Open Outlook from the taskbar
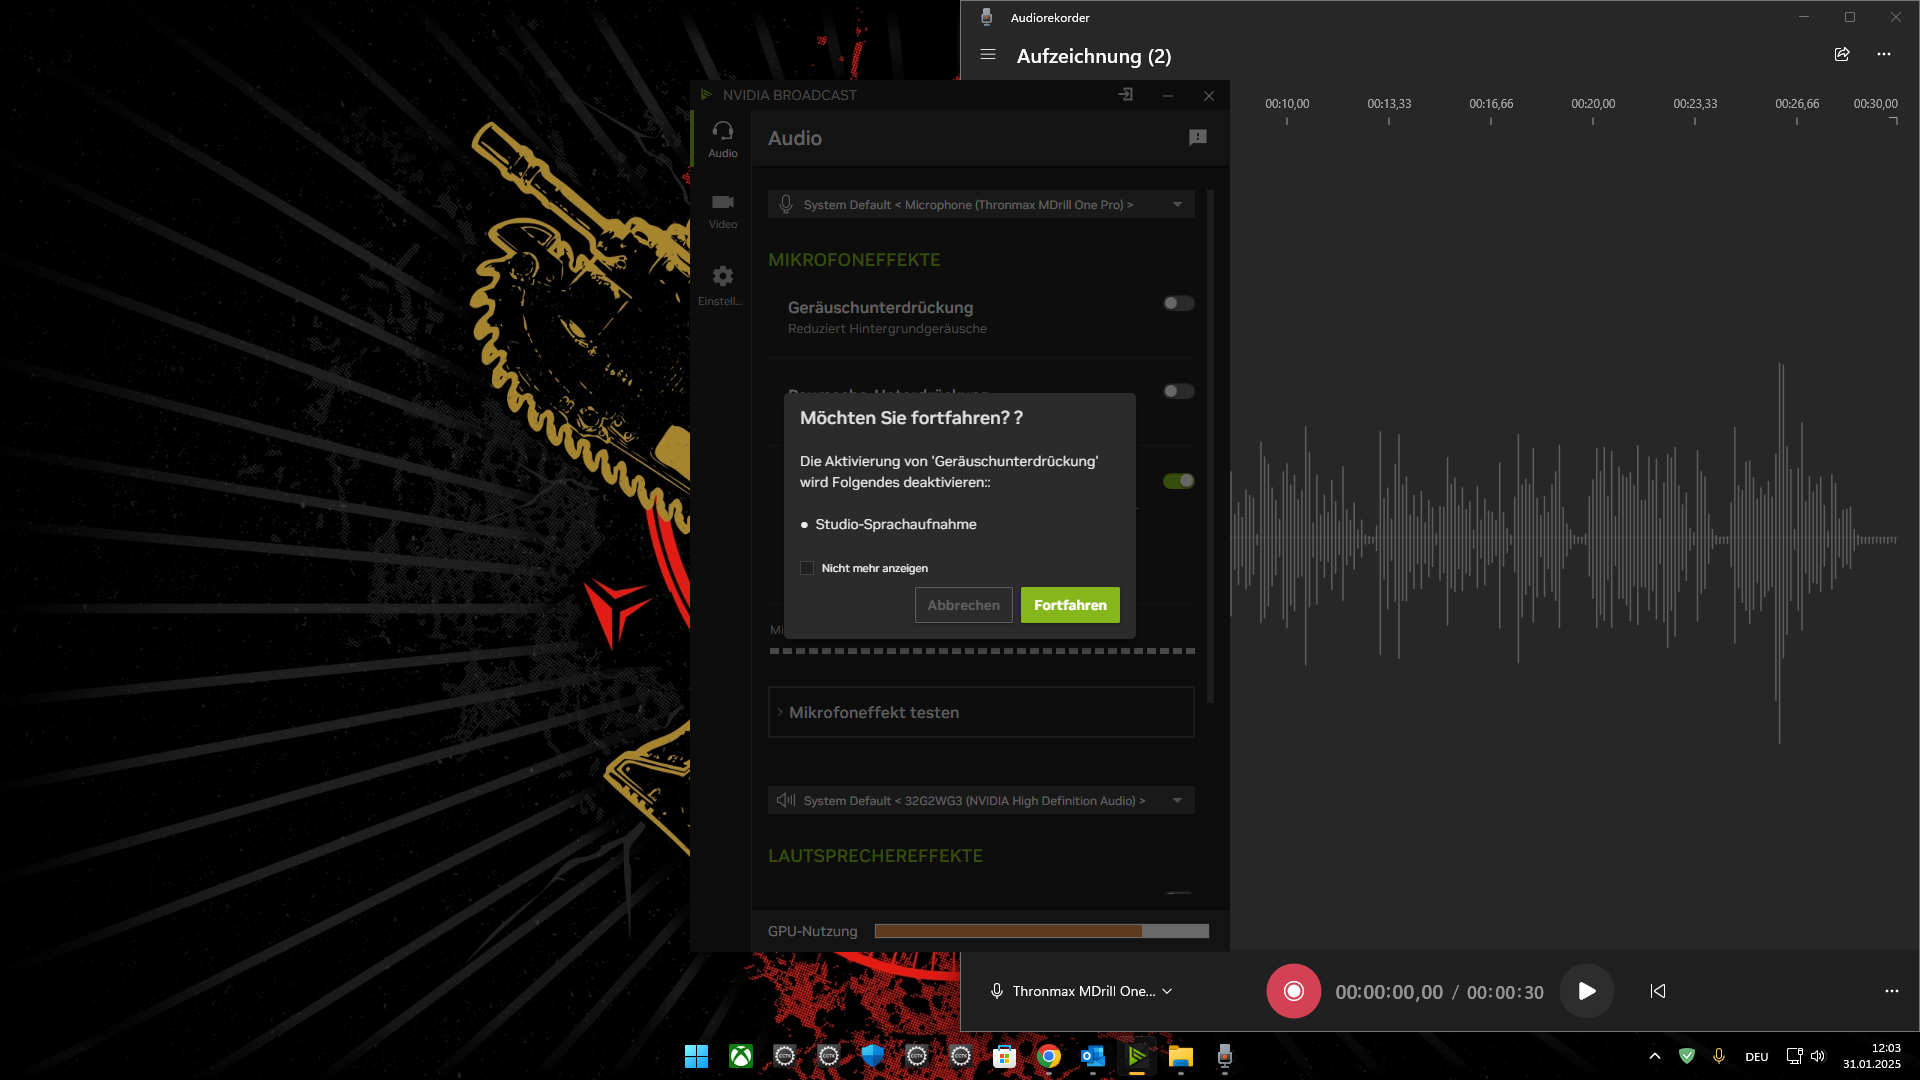1920x1080 pixels. (x=1092, y=1056)
